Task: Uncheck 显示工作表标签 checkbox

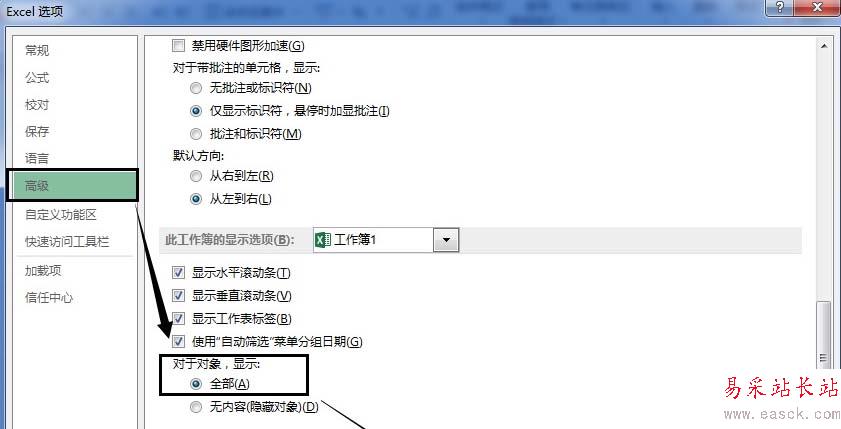Action: [178, 319]
